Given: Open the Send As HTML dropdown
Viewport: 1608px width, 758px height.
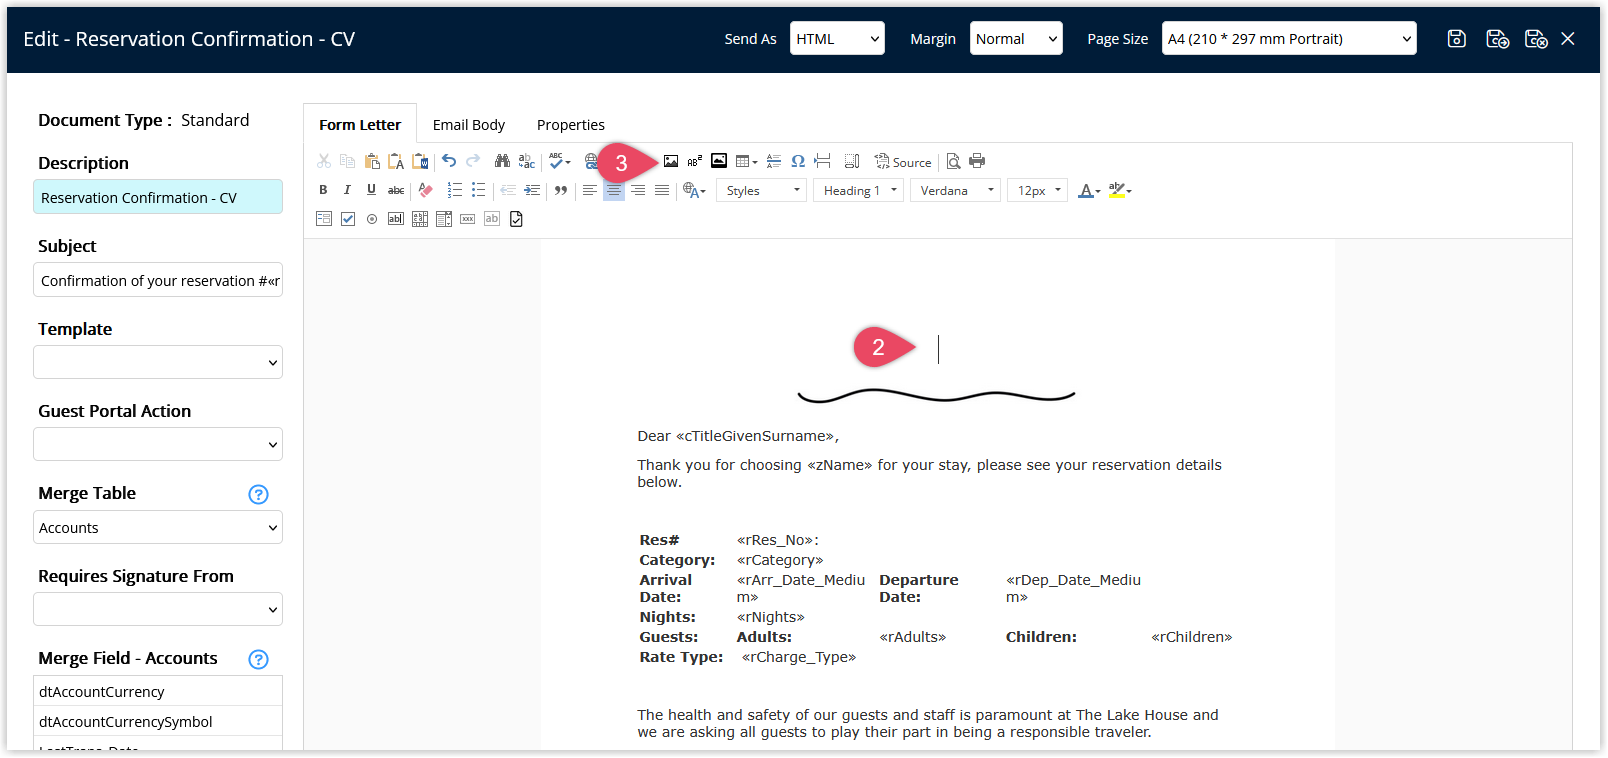Looking at the screenshot, I should tap(837, 38).
